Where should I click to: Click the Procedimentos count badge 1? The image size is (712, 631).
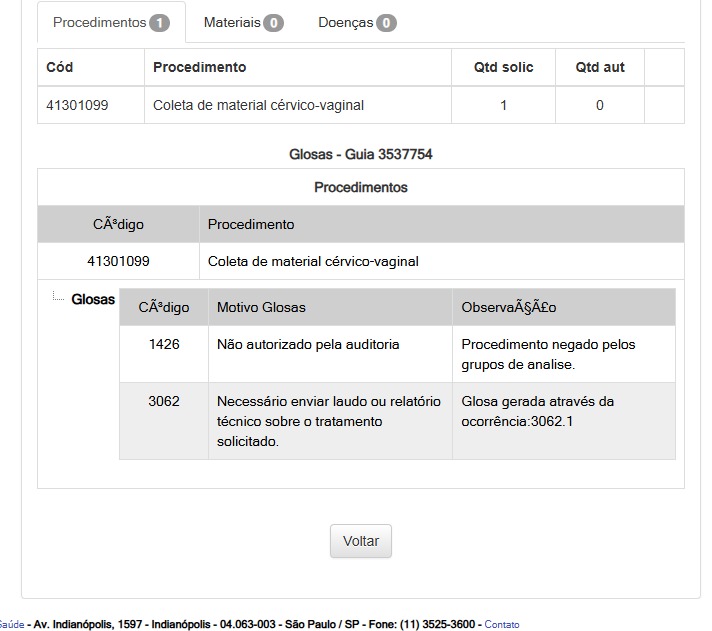159,23
